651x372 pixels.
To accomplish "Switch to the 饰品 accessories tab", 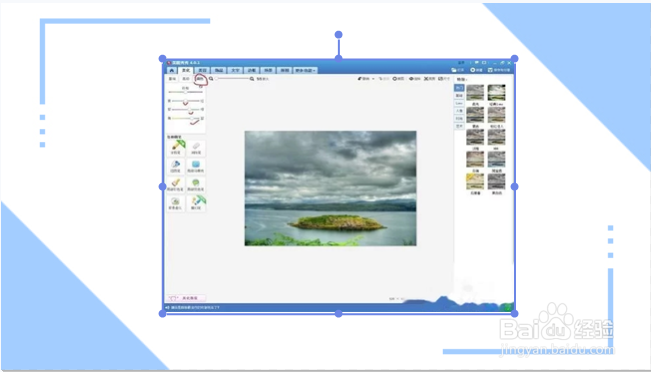I will (x=219, y=71).
